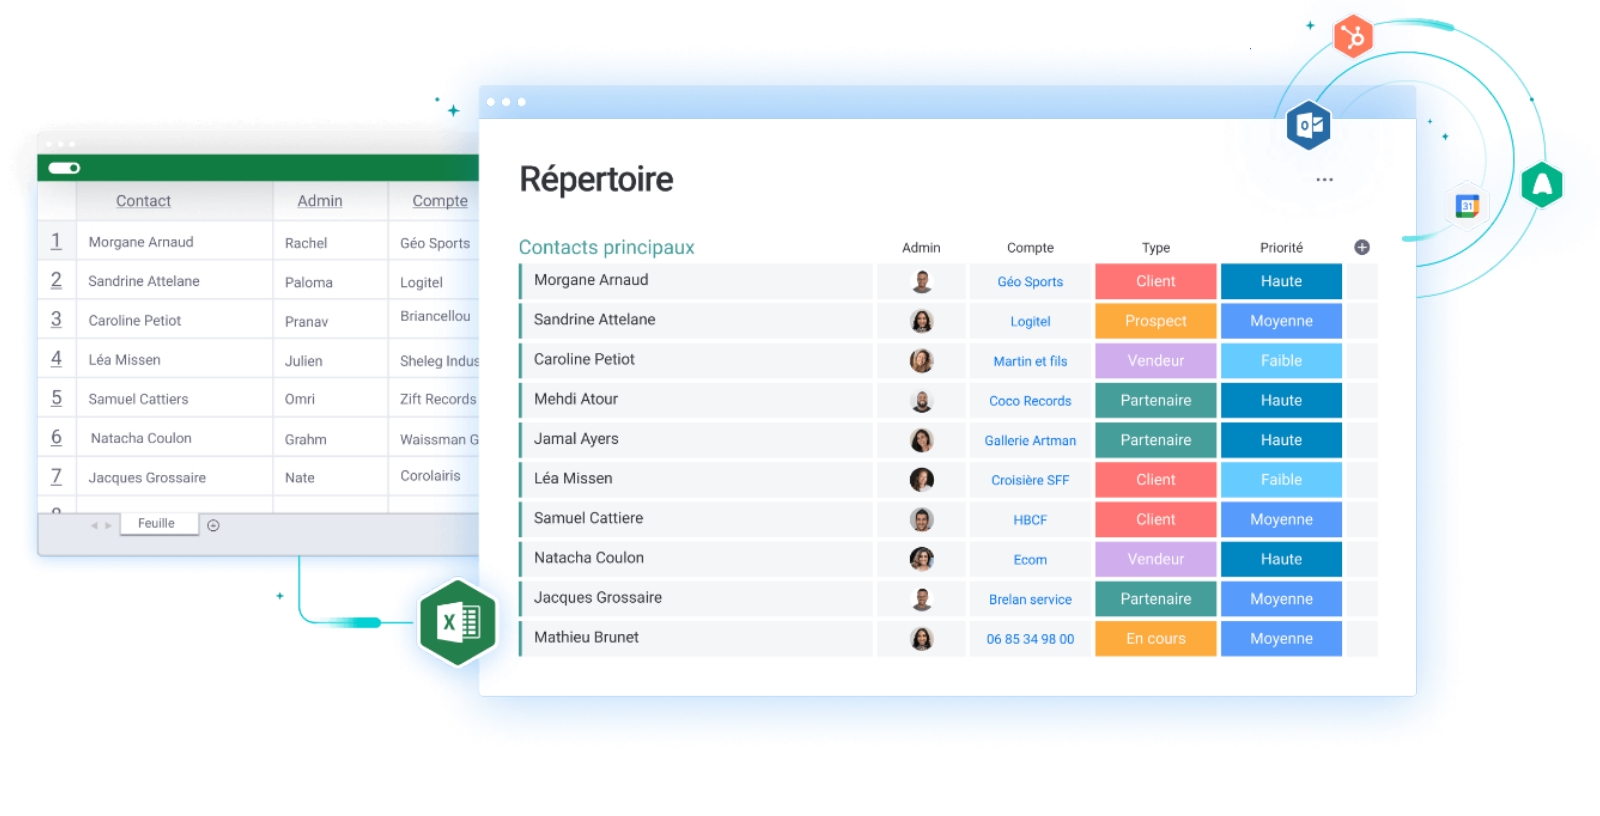Image resolution: width=1600 pixels, height=816 pixels.
Task: Open the Outlook integration icon
Action: point(1308,126)
